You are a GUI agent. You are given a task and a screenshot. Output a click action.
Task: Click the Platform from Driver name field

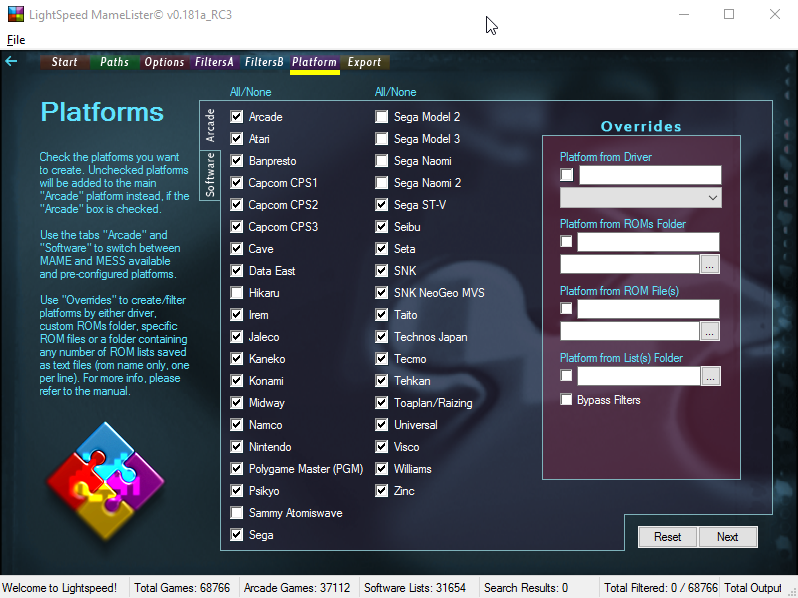point(650,175)
